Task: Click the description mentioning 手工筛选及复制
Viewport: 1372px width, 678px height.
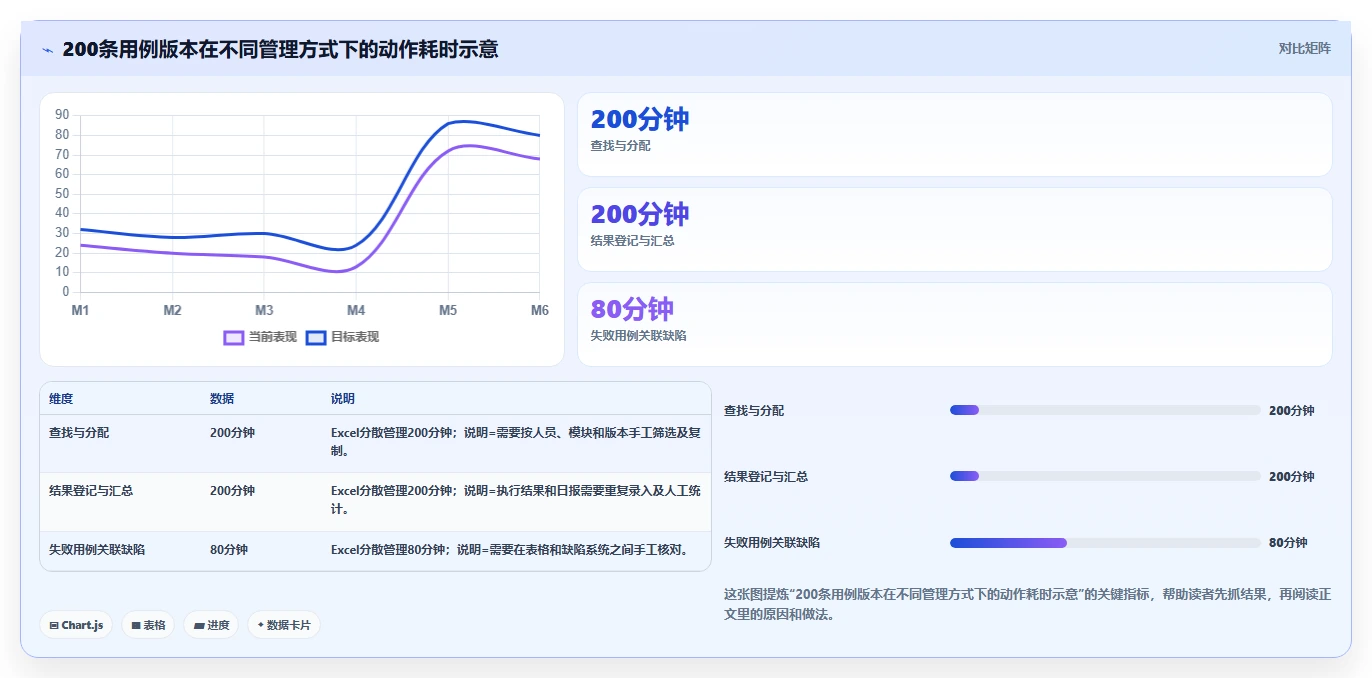Action: pyautogui.click(x=516, y=442)
